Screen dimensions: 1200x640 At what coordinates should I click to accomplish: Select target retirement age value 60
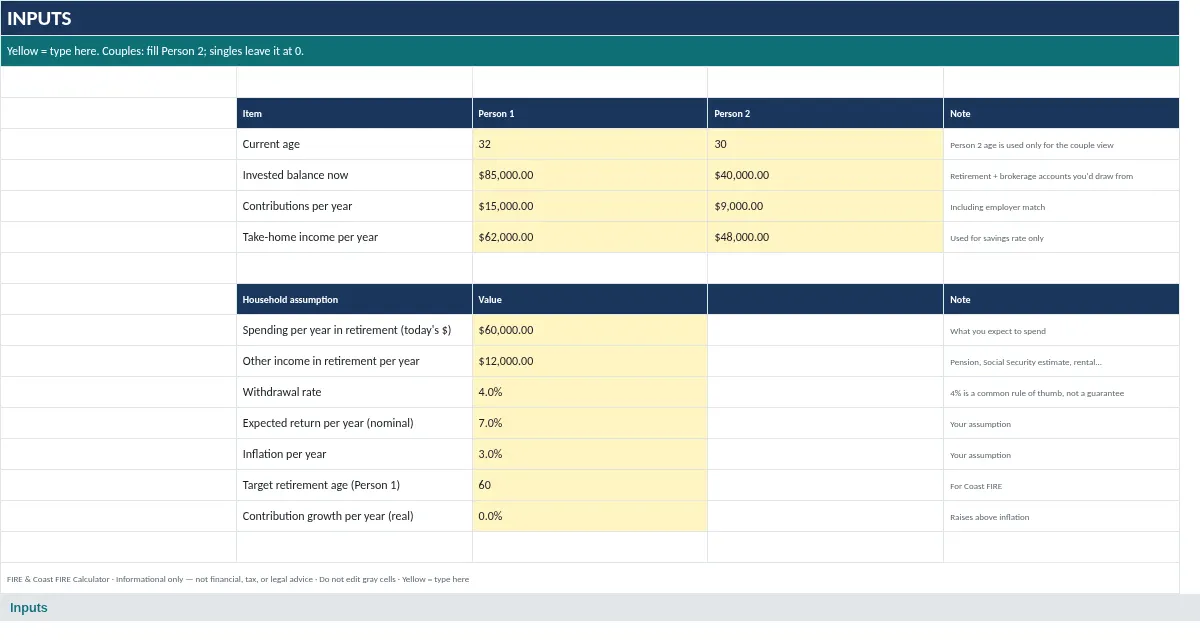point(590,485)
